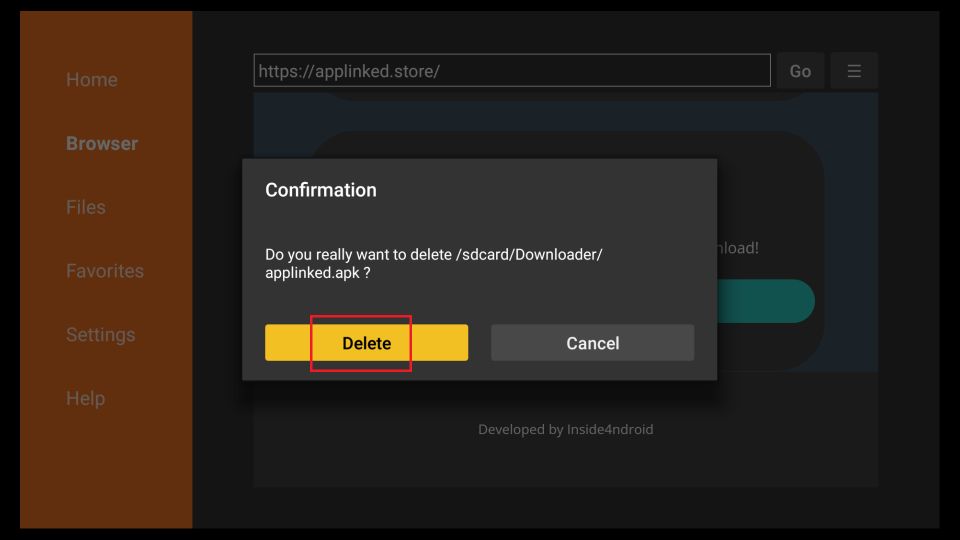The height and width of the screenshot is (540, 960).
Task: Select the applinked.store URL field
Action: pos(512,70)
